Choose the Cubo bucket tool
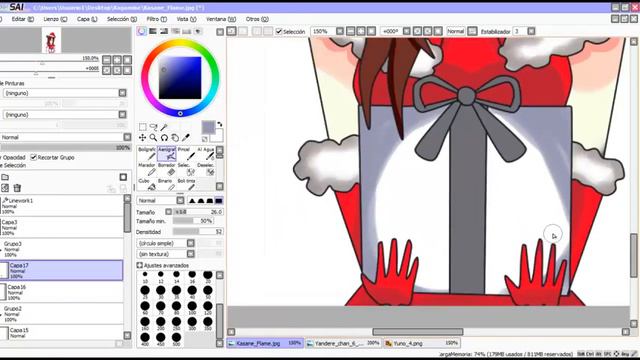Screen dimensions: 640x360 tap(147, 184)
